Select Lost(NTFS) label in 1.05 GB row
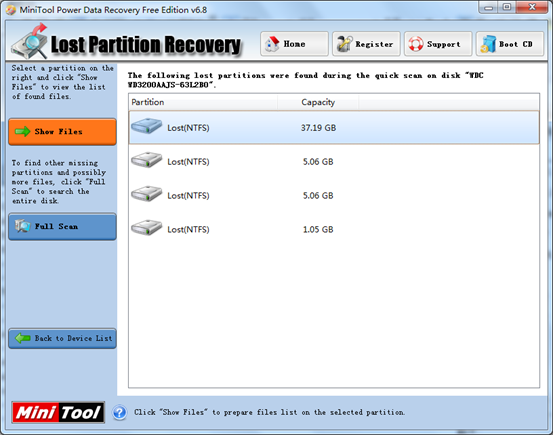The height and width of the screenshot is (436, 553). pyautogui.click(x=188, y=230)
